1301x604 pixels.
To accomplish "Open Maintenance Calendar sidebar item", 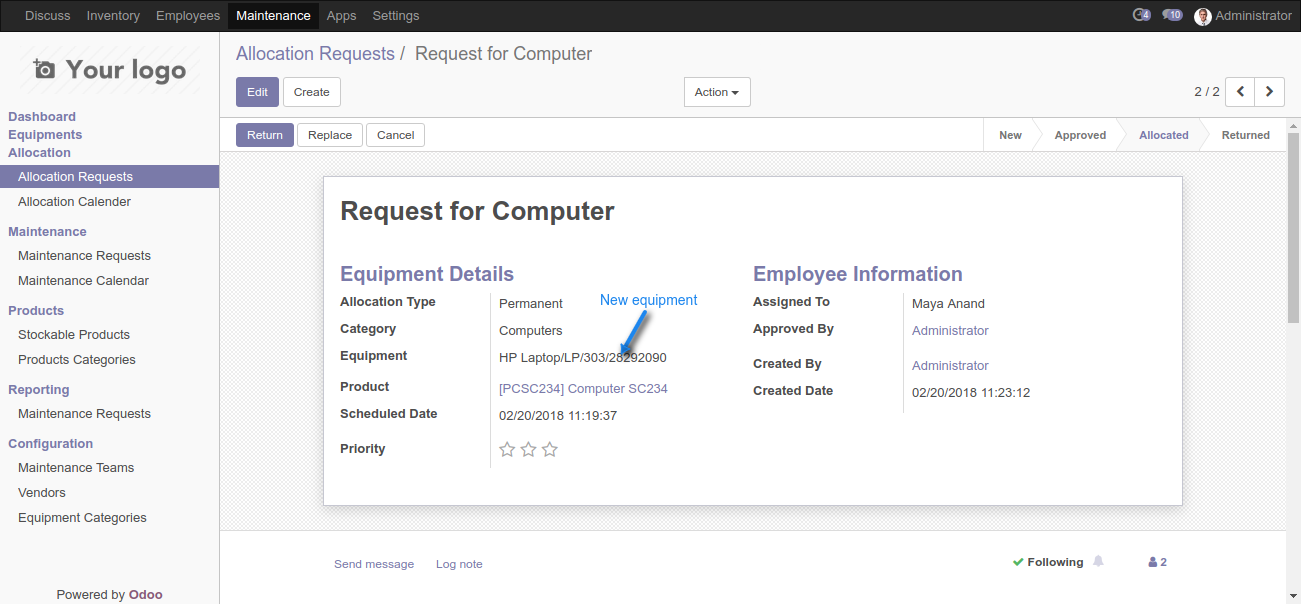I will pyautogui.click(x=109, y=281).
